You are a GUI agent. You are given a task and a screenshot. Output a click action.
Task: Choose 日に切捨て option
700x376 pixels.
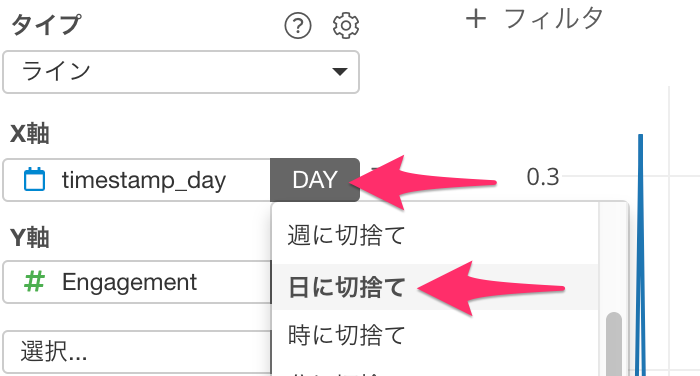coord(346,287)
